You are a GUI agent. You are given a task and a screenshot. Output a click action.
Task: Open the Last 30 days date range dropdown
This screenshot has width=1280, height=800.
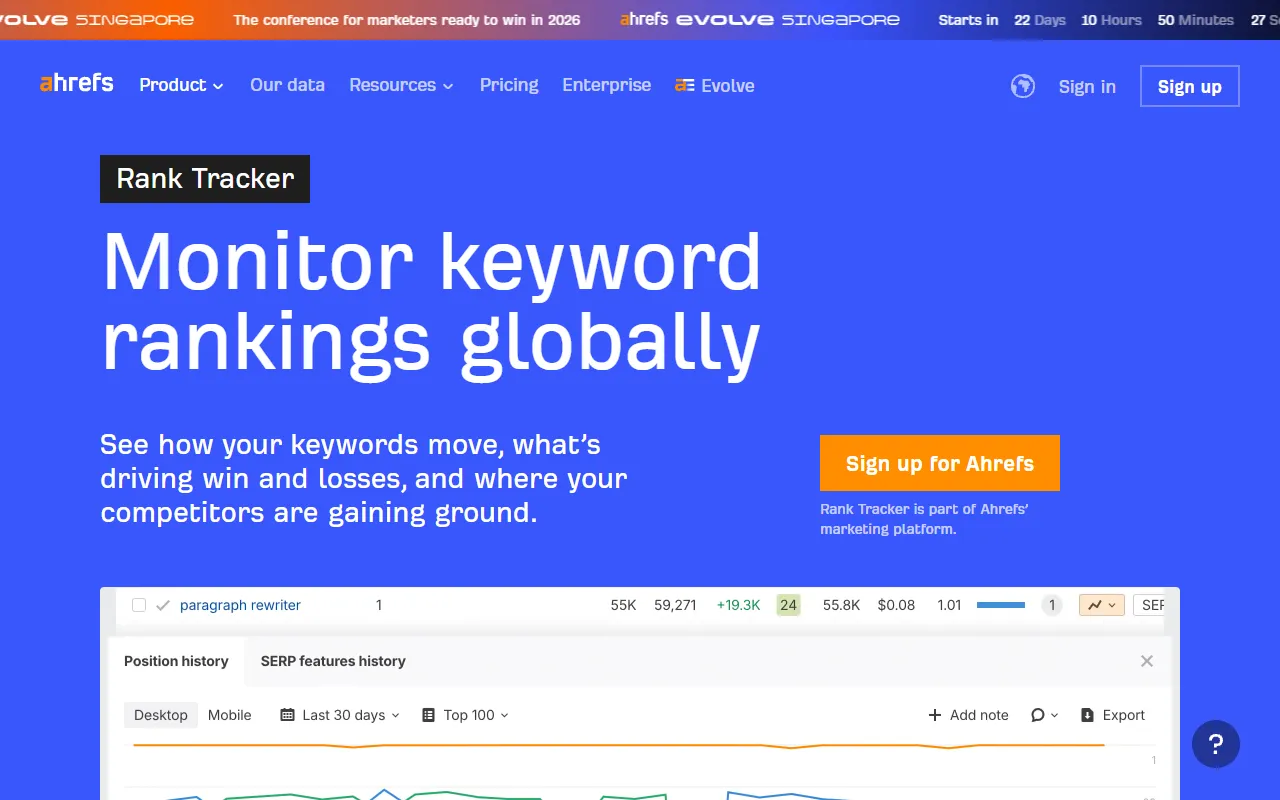tap(341, 715)
